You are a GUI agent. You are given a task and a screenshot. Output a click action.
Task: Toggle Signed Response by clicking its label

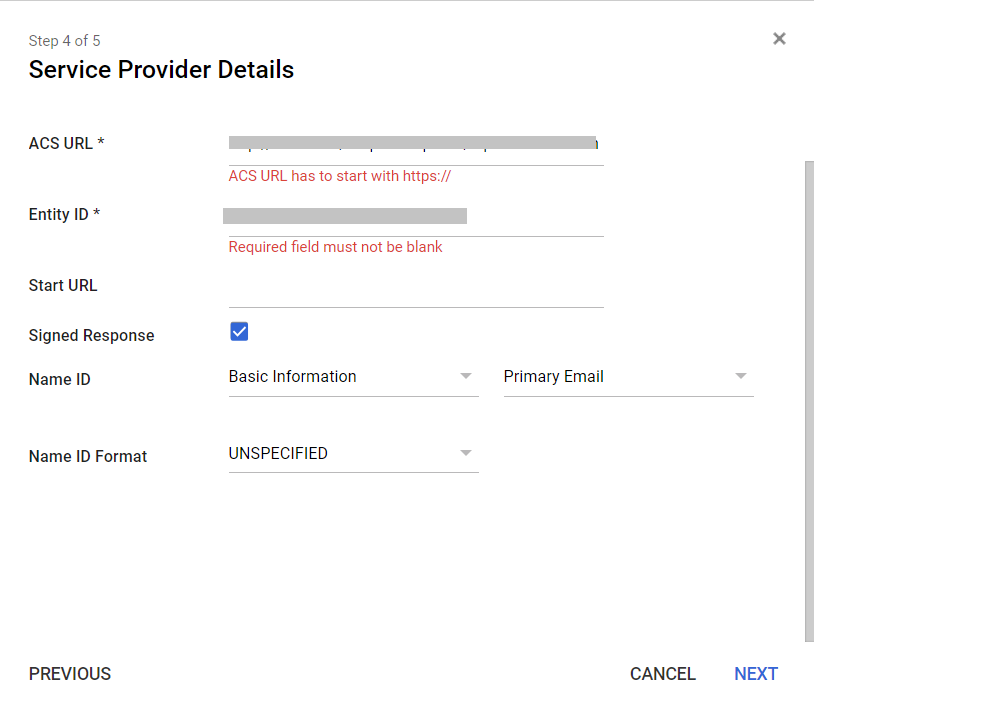pos(91,335)
